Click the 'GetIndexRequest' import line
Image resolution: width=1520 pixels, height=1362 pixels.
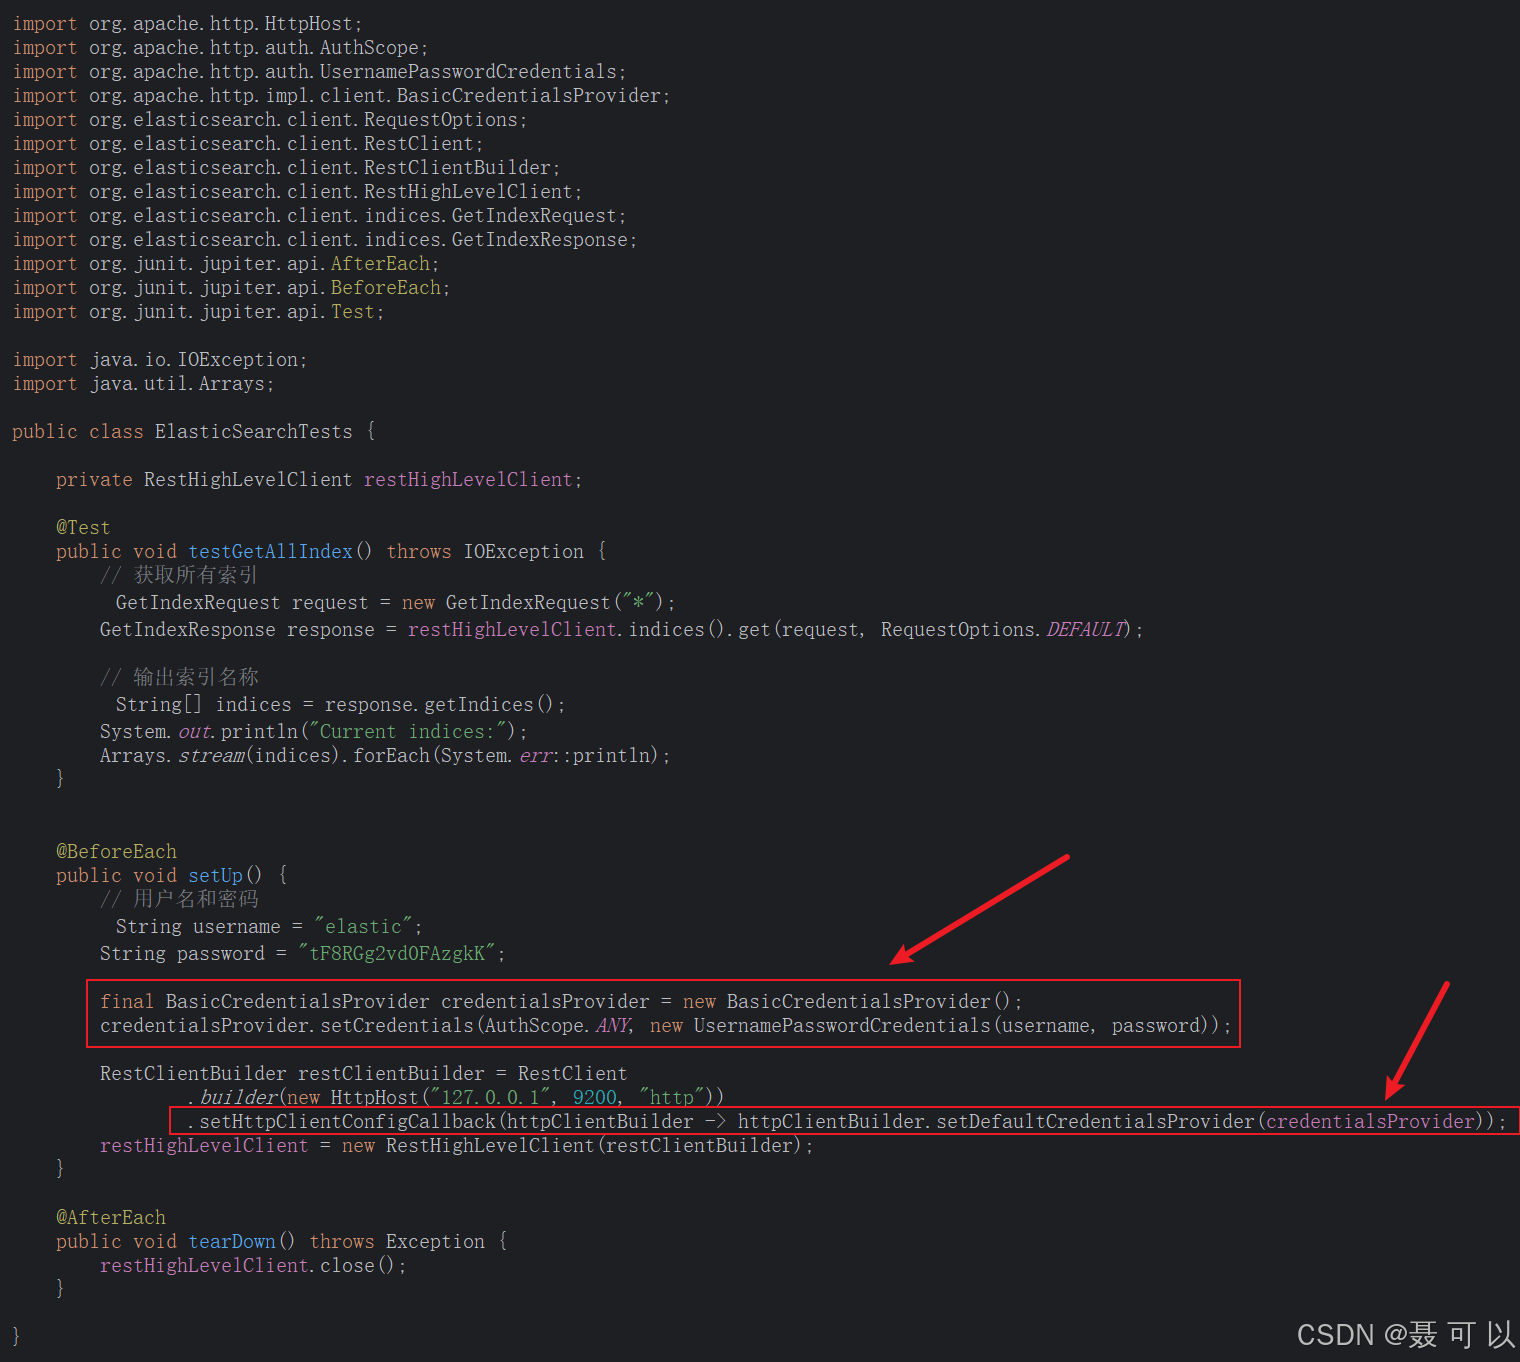[320, 216]
